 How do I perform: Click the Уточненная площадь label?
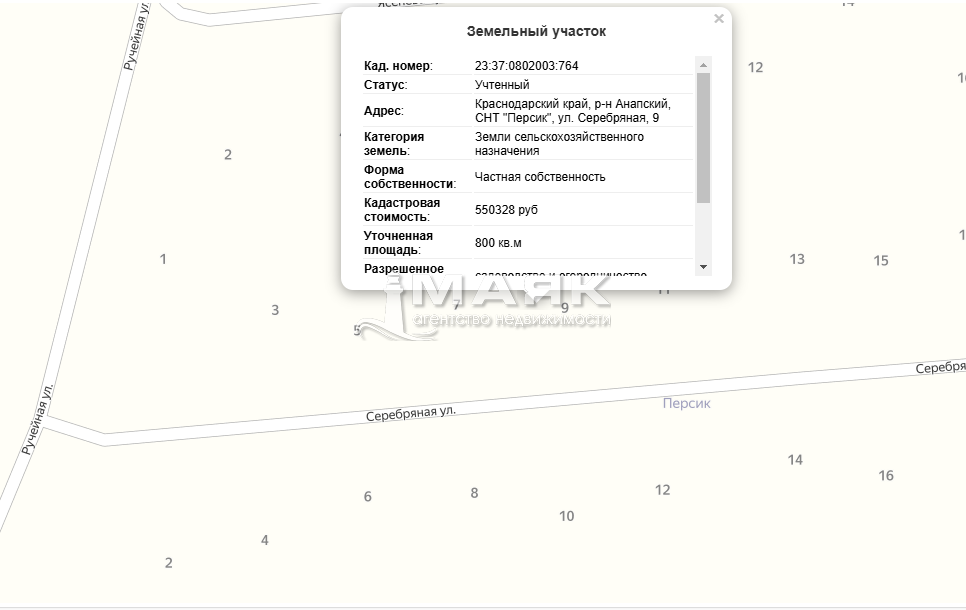398,243
